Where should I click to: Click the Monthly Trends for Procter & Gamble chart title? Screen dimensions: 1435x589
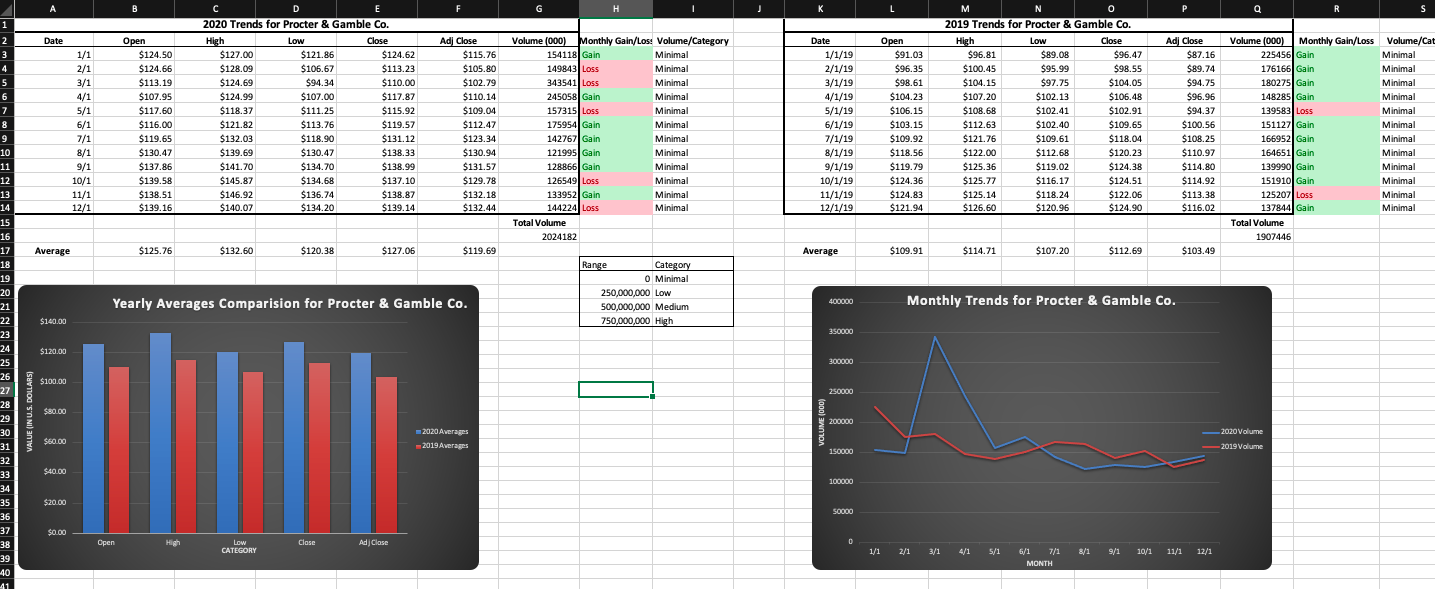pos(1041,299)
